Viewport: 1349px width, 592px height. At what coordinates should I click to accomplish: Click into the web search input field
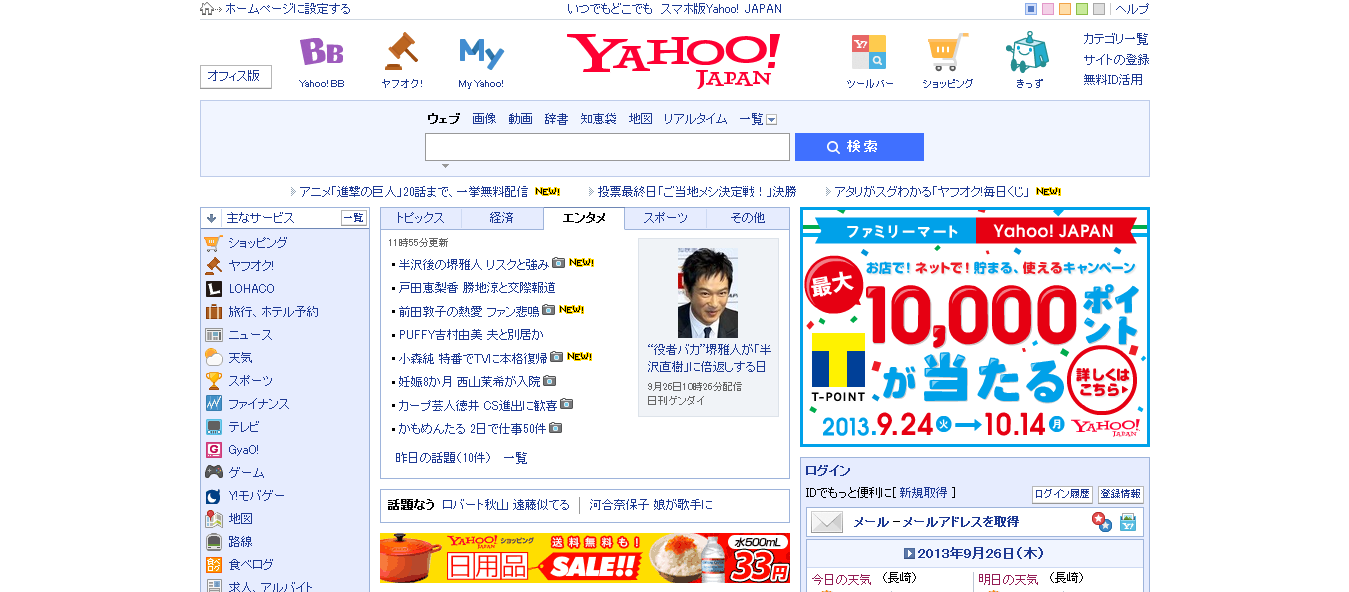[607, 147]
